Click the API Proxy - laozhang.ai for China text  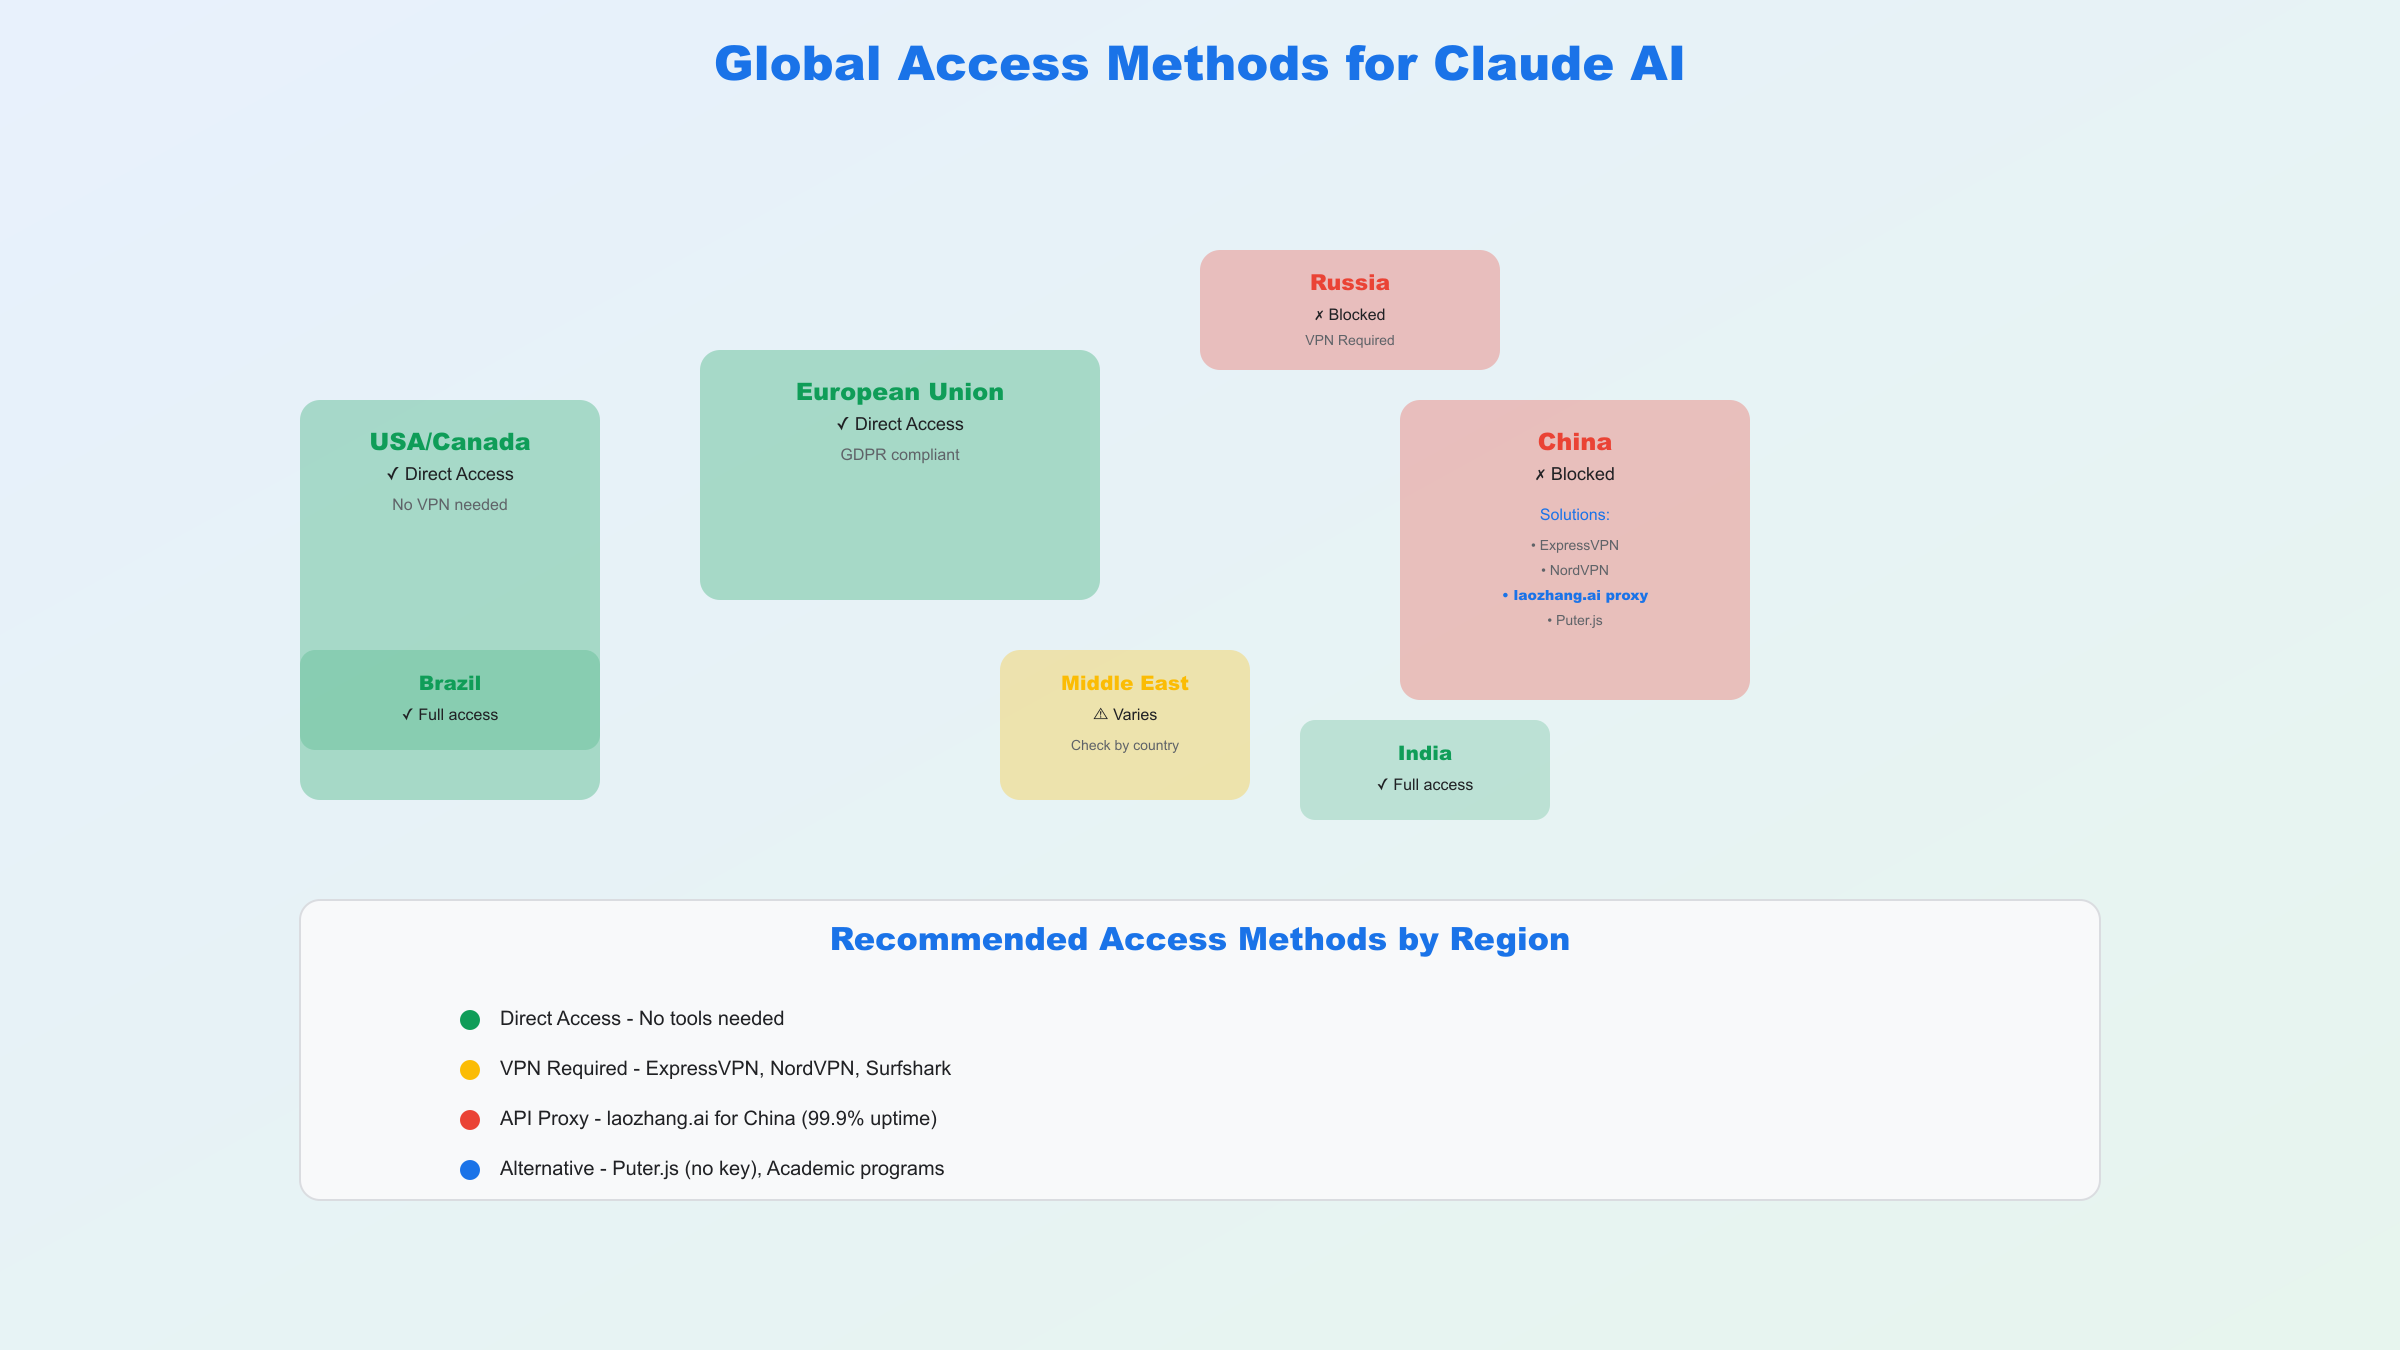(718, 1119)
